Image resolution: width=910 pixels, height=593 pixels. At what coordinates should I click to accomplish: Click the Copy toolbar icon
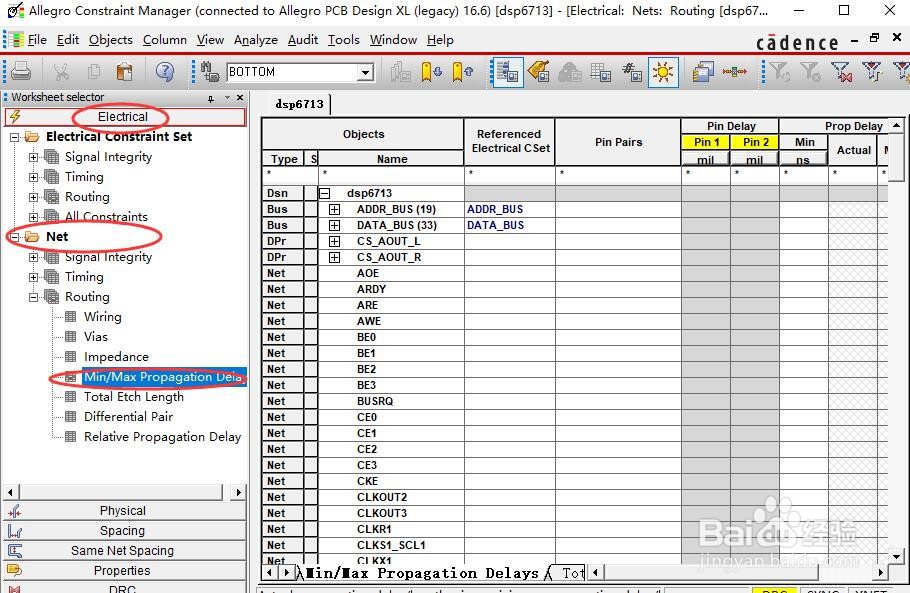(x=93, y=71)
